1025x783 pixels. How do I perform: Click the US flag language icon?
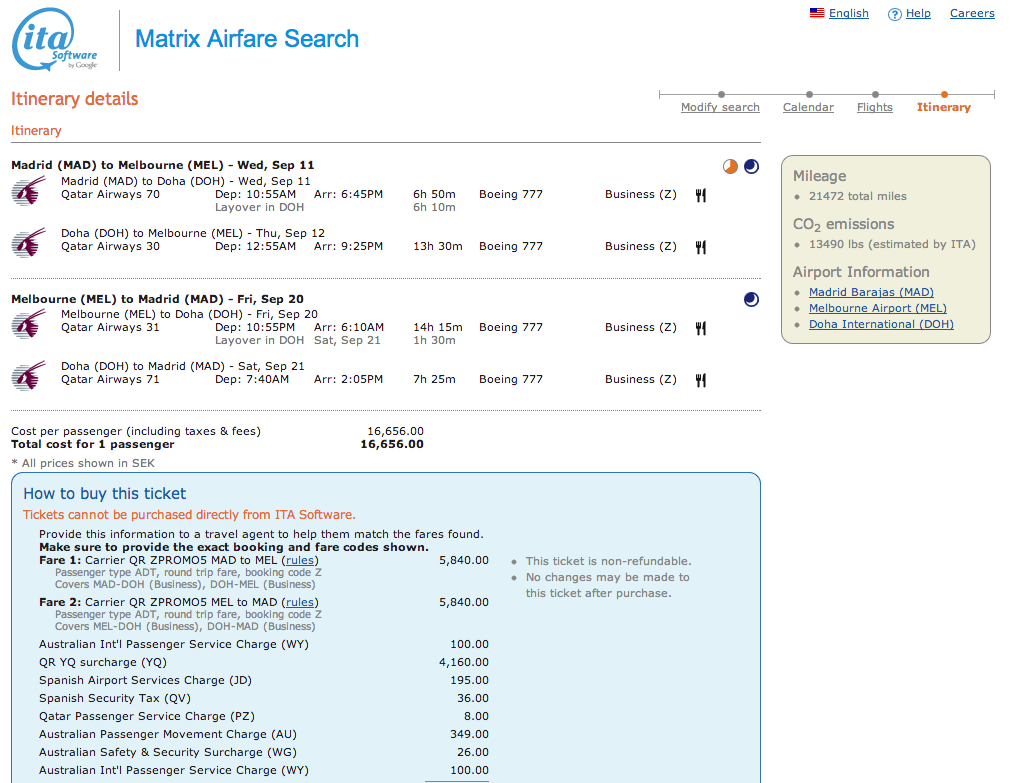point(817,13)
